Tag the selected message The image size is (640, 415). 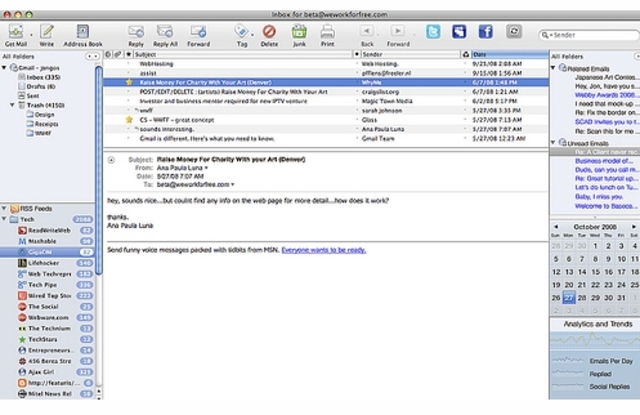pos(242,31)
